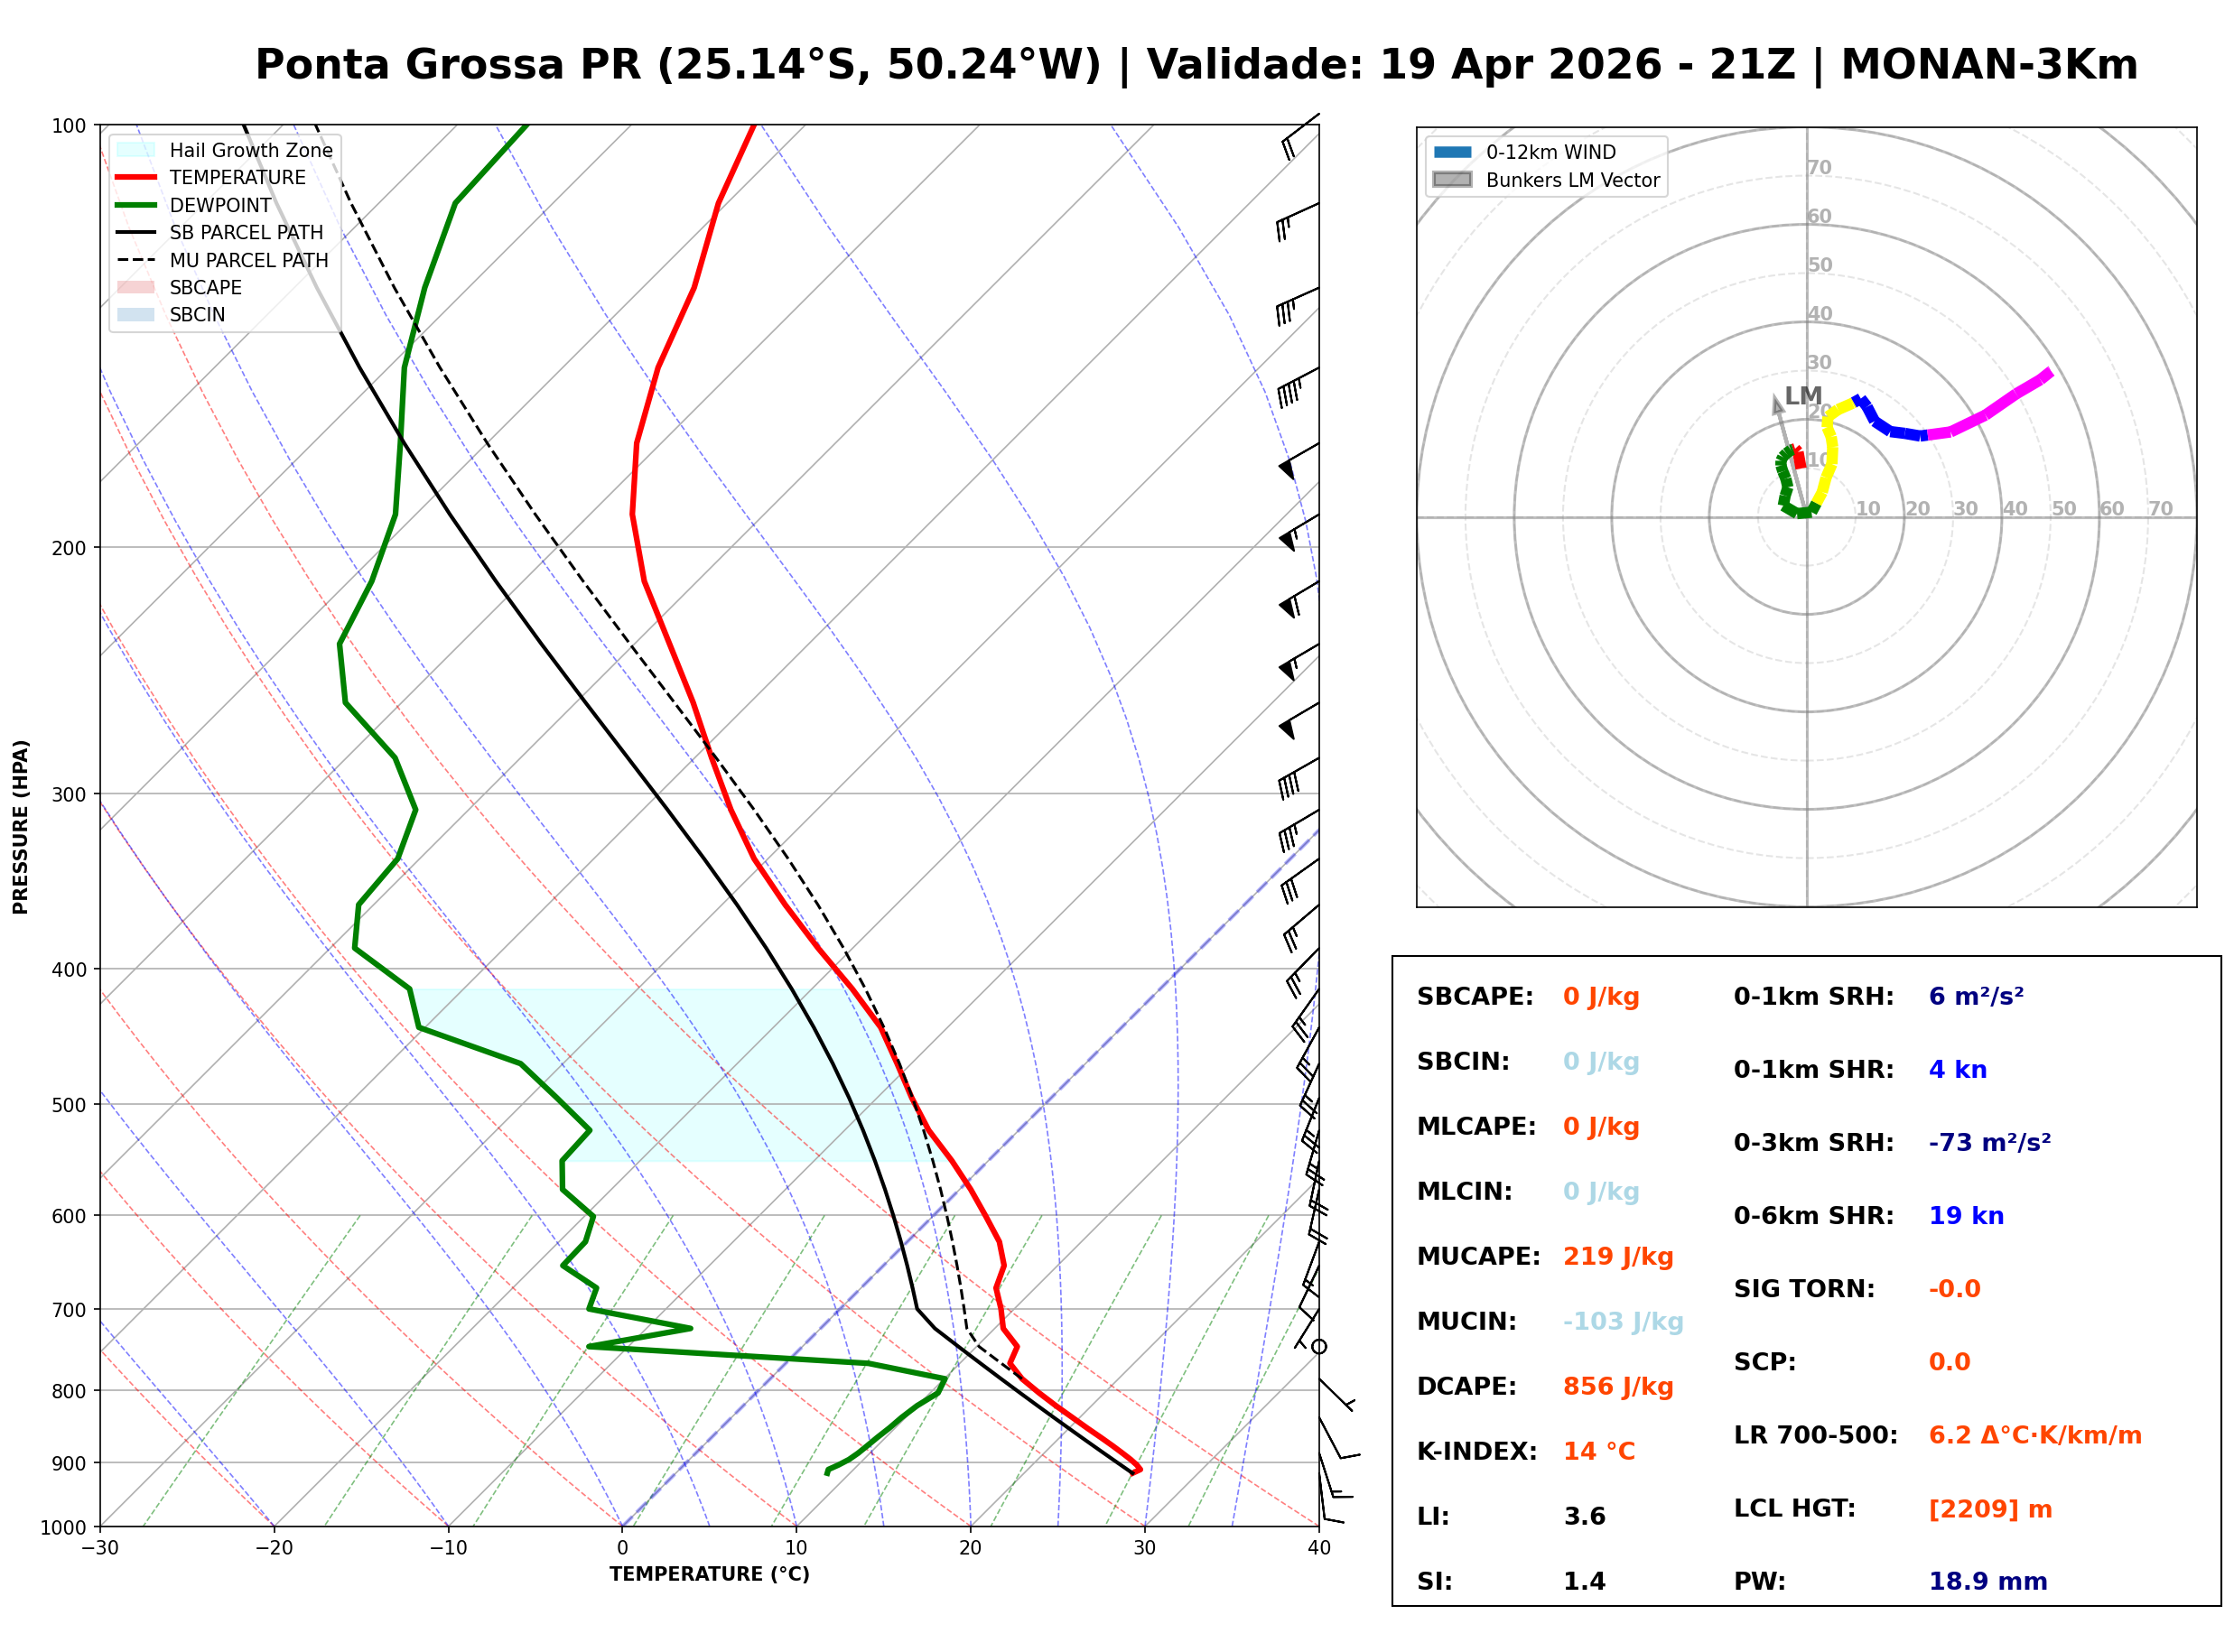The image size is (2234, 1652).
Task: Click the LCL HGT value 2209 m
Action: [1991, 1510]
